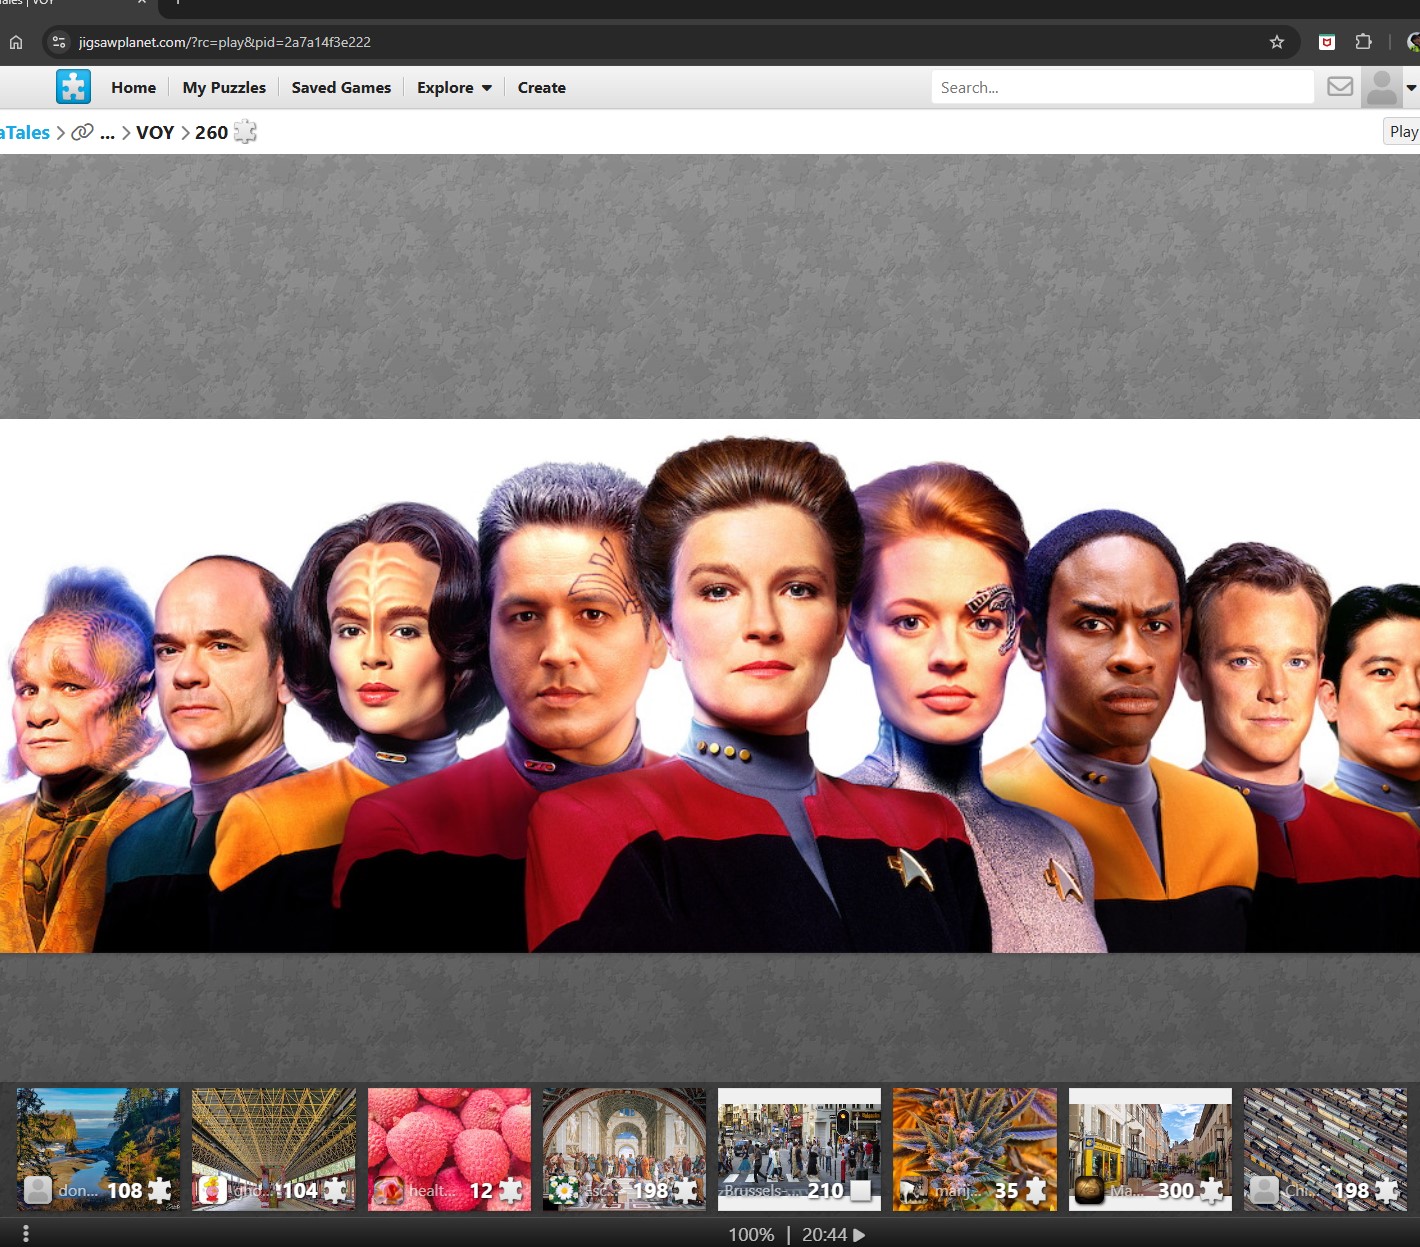Image resolution: width=1420 pixels, height=1247 pixels.
Task: Click the author avatar on lychee thumbnail
Action: click(x=389, y=1190)
